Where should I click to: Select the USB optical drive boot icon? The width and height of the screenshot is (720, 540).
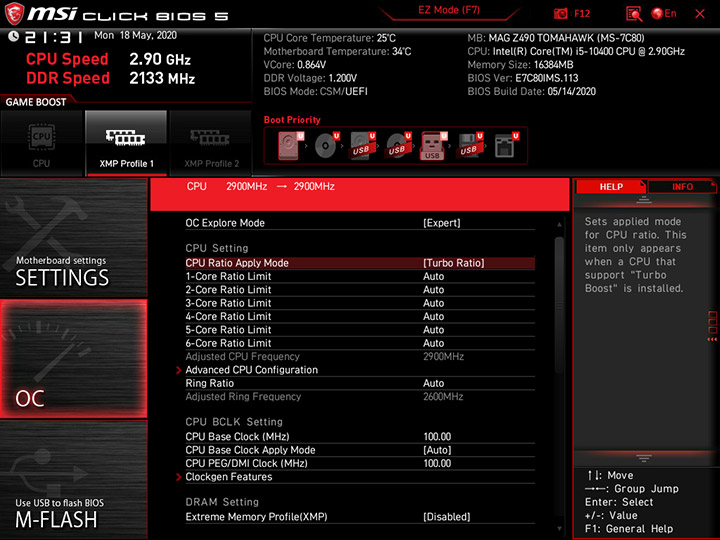398,146
